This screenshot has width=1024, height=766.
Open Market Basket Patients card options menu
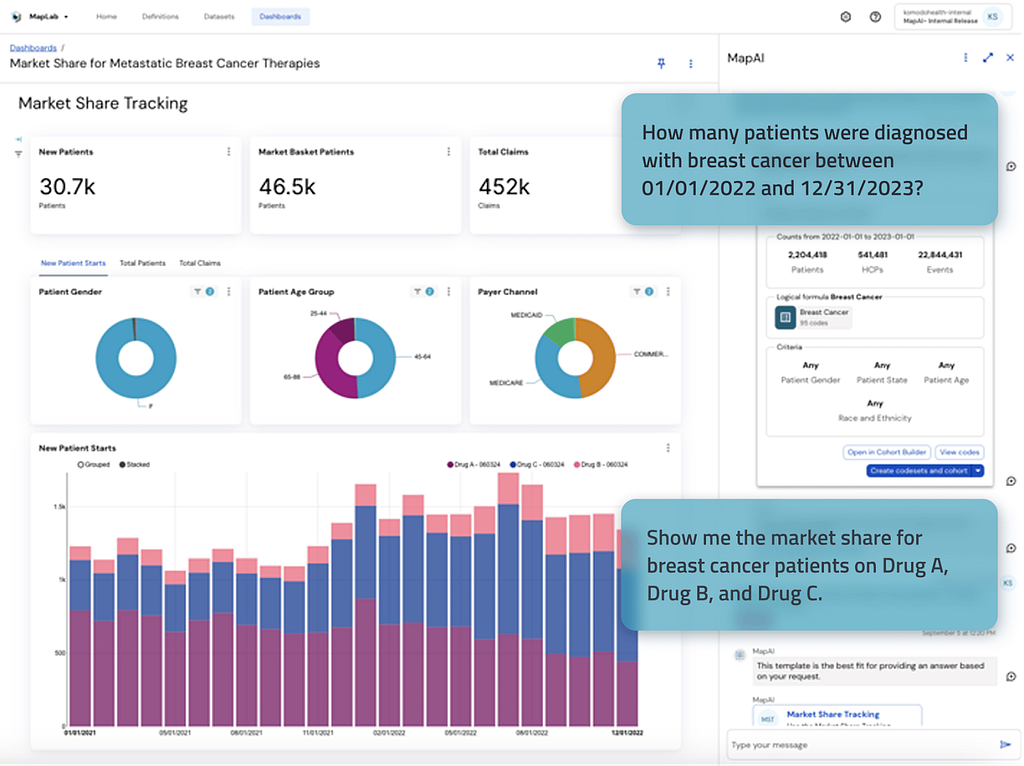pyautogui.click(x=448, y=152)
